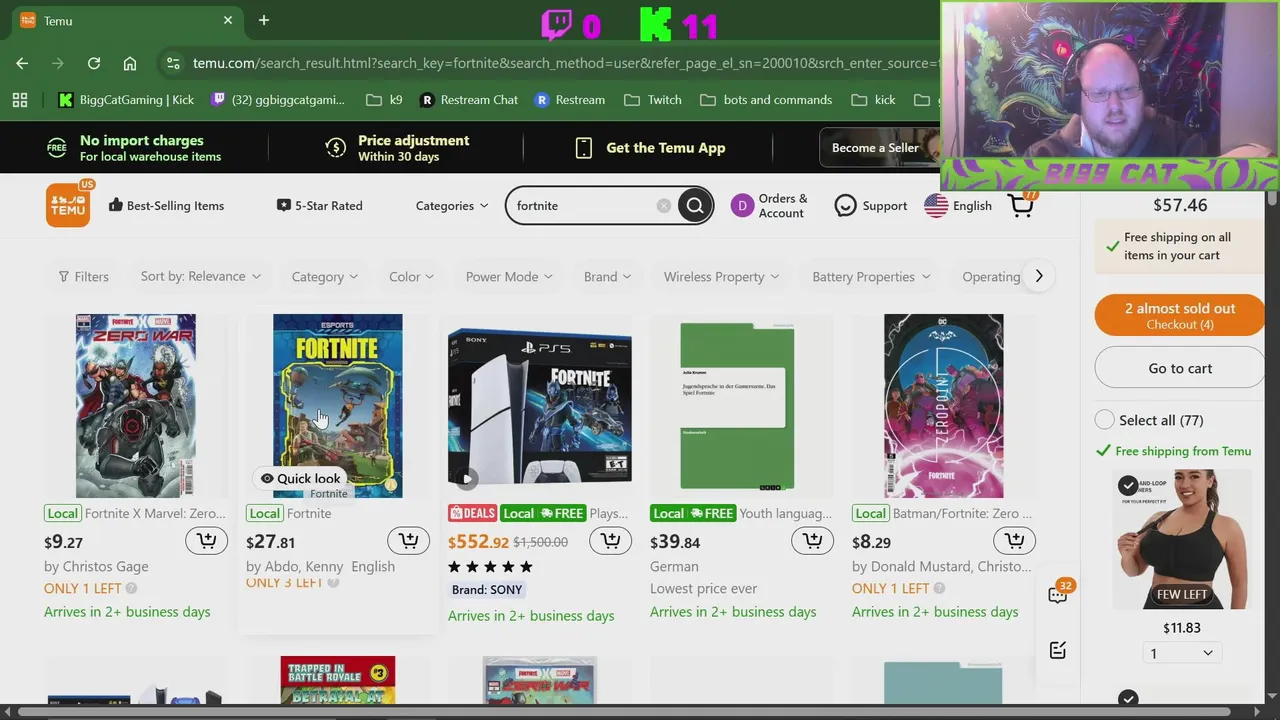Open the browser home page icon
The image size is (1280, 720).
(x=130, y=63)
